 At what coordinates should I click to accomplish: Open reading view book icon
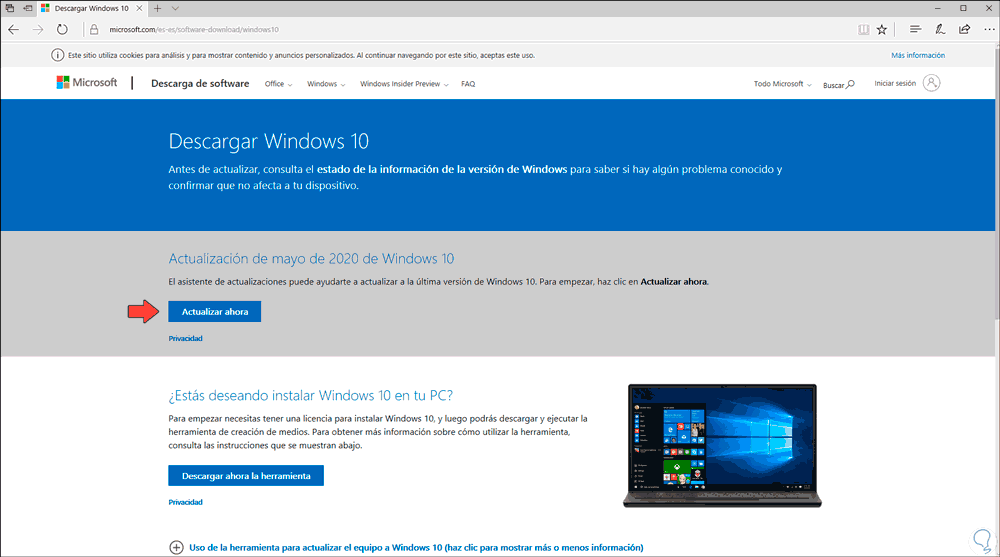[x=863, y=29]
